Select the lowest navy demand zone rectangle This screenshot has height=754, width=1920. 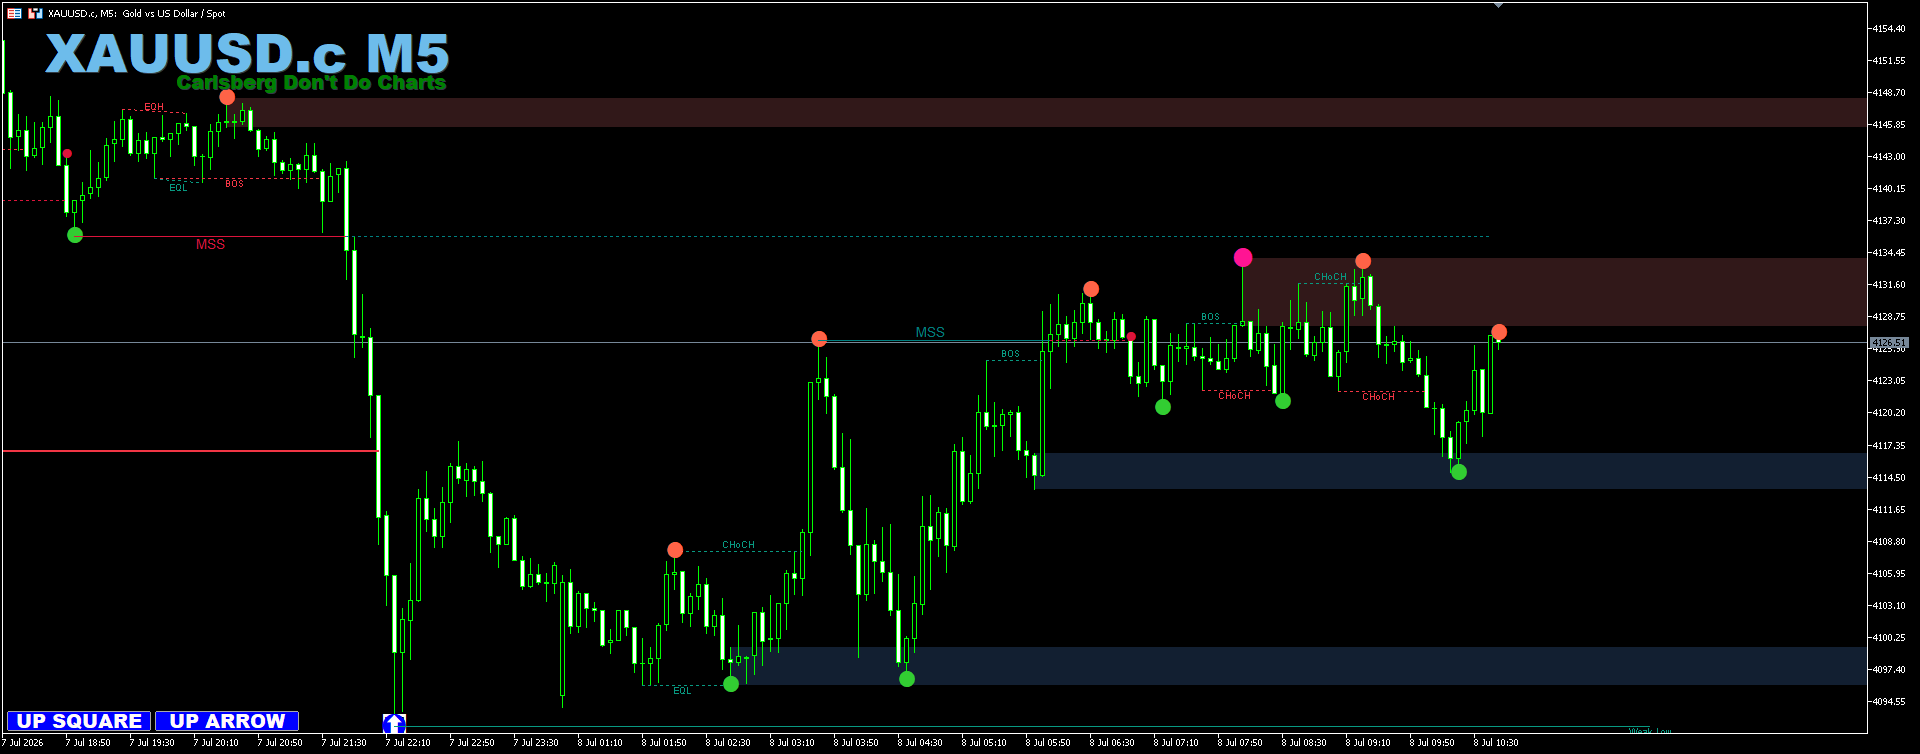coord(1307,666)
